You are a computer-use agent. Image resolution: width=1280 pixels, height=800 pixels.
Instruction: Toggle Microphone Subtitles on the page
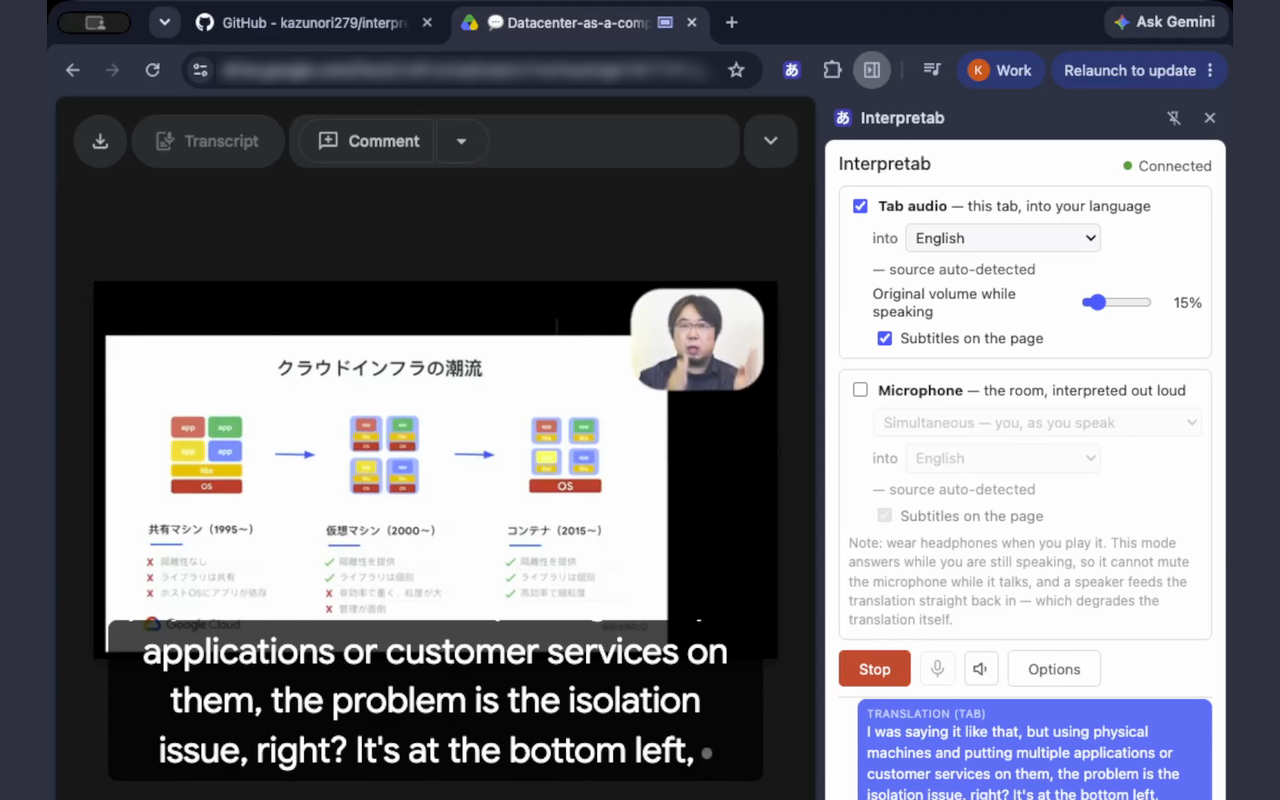[x=885, y=516]
